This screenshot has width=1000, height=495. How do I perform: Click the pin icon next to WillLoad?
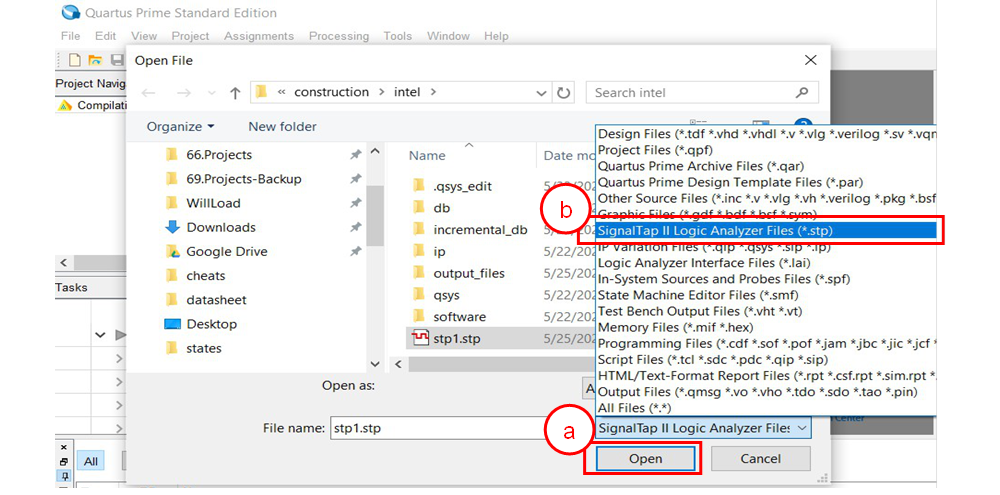tap(356, 203)
